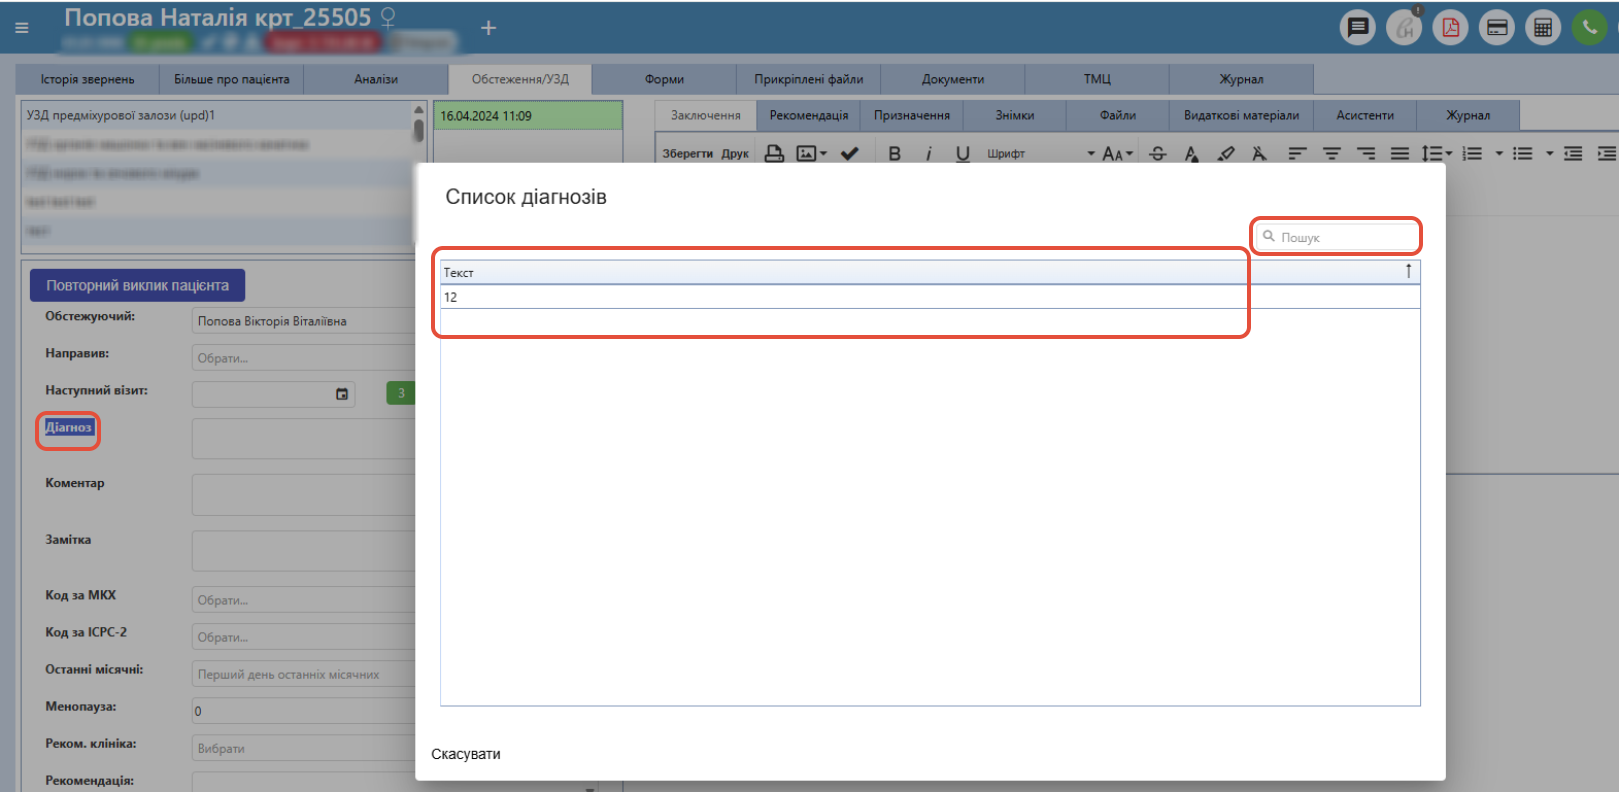Screen dimensions: 1619x792
Task: Expand the numbered list style arrow
Action: [x=1499, y=153]
